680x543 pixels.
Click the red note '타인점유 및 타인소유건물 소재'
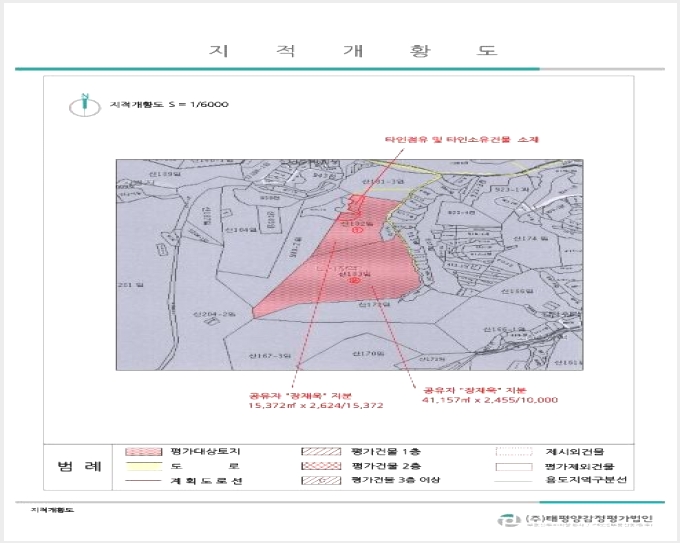461,140
